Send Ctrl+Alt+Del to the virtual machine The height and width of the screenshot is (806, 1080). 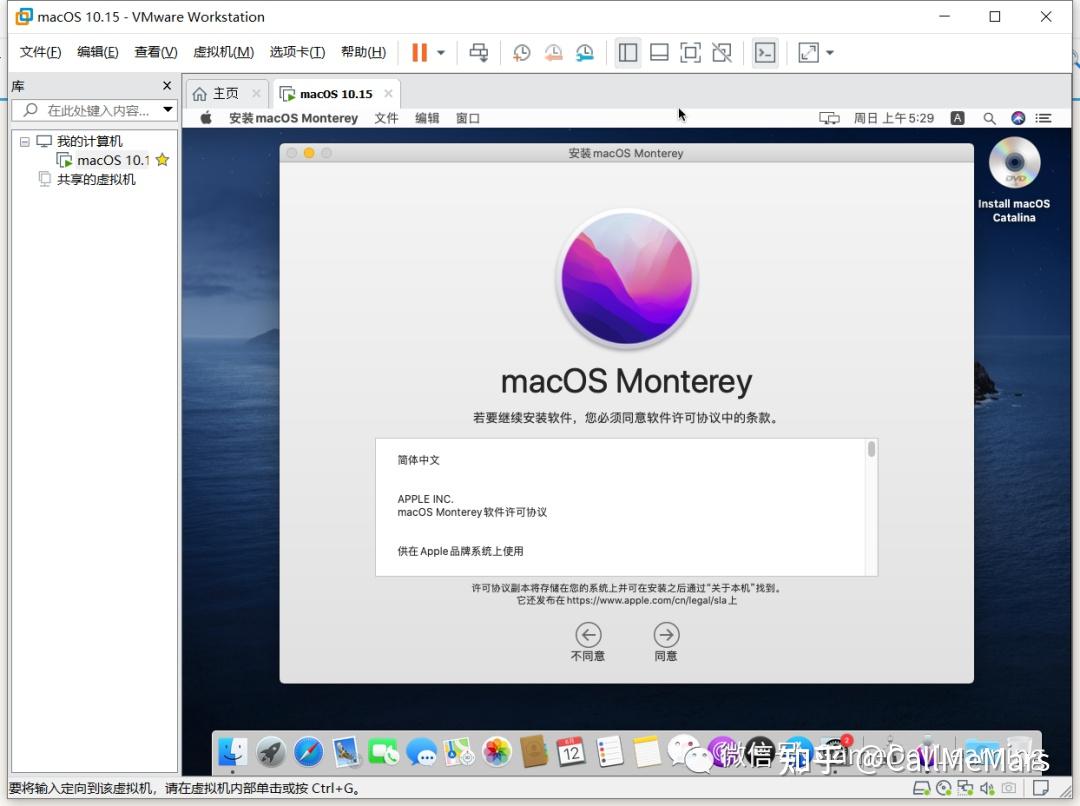(x=479, y=52)
